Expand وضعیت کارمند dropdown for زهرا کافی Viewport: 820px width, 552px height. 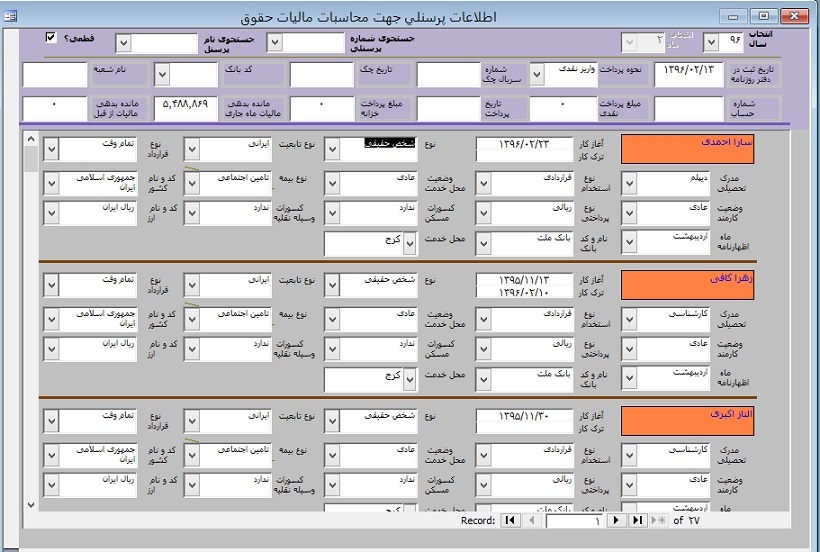point(629,349)
